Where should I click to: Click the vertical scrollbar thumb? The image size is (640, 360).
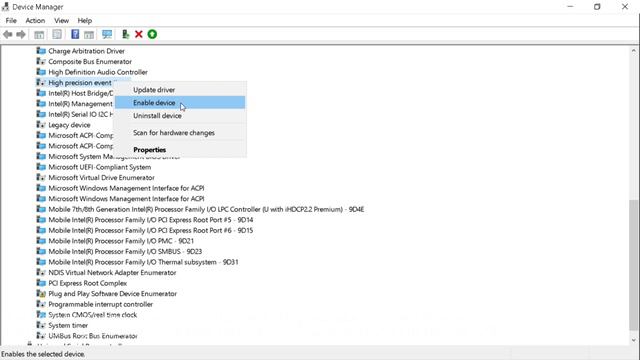633,264
